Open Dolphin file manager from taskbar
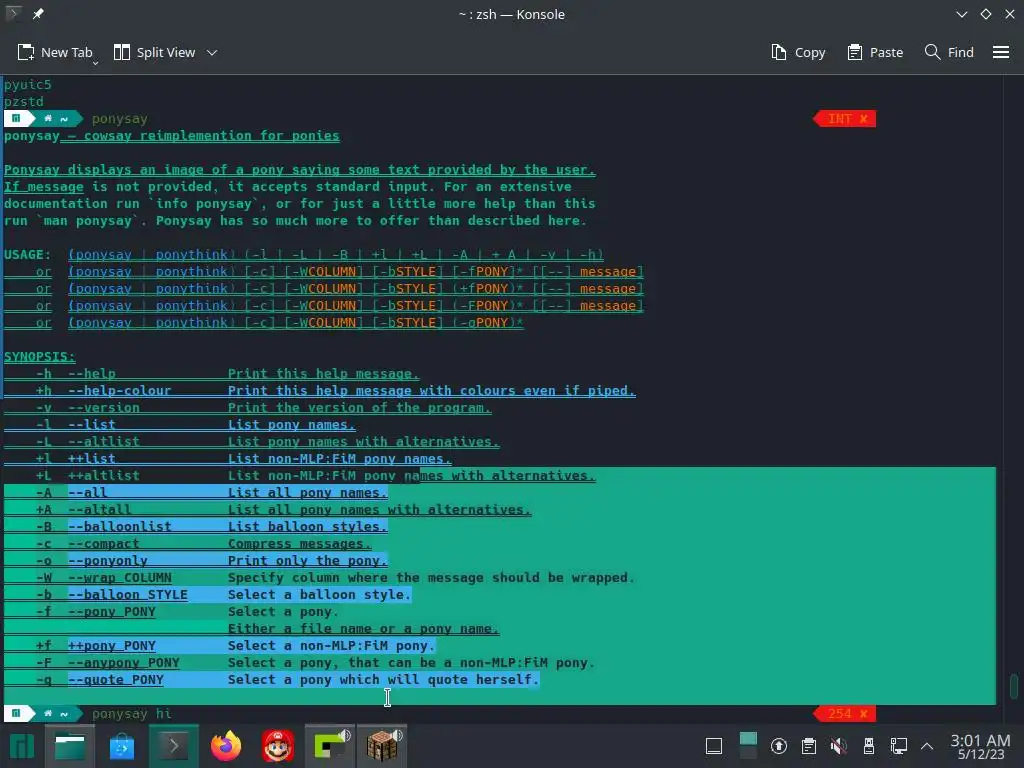Viewport: 1024px width, 768px height. 70,746
